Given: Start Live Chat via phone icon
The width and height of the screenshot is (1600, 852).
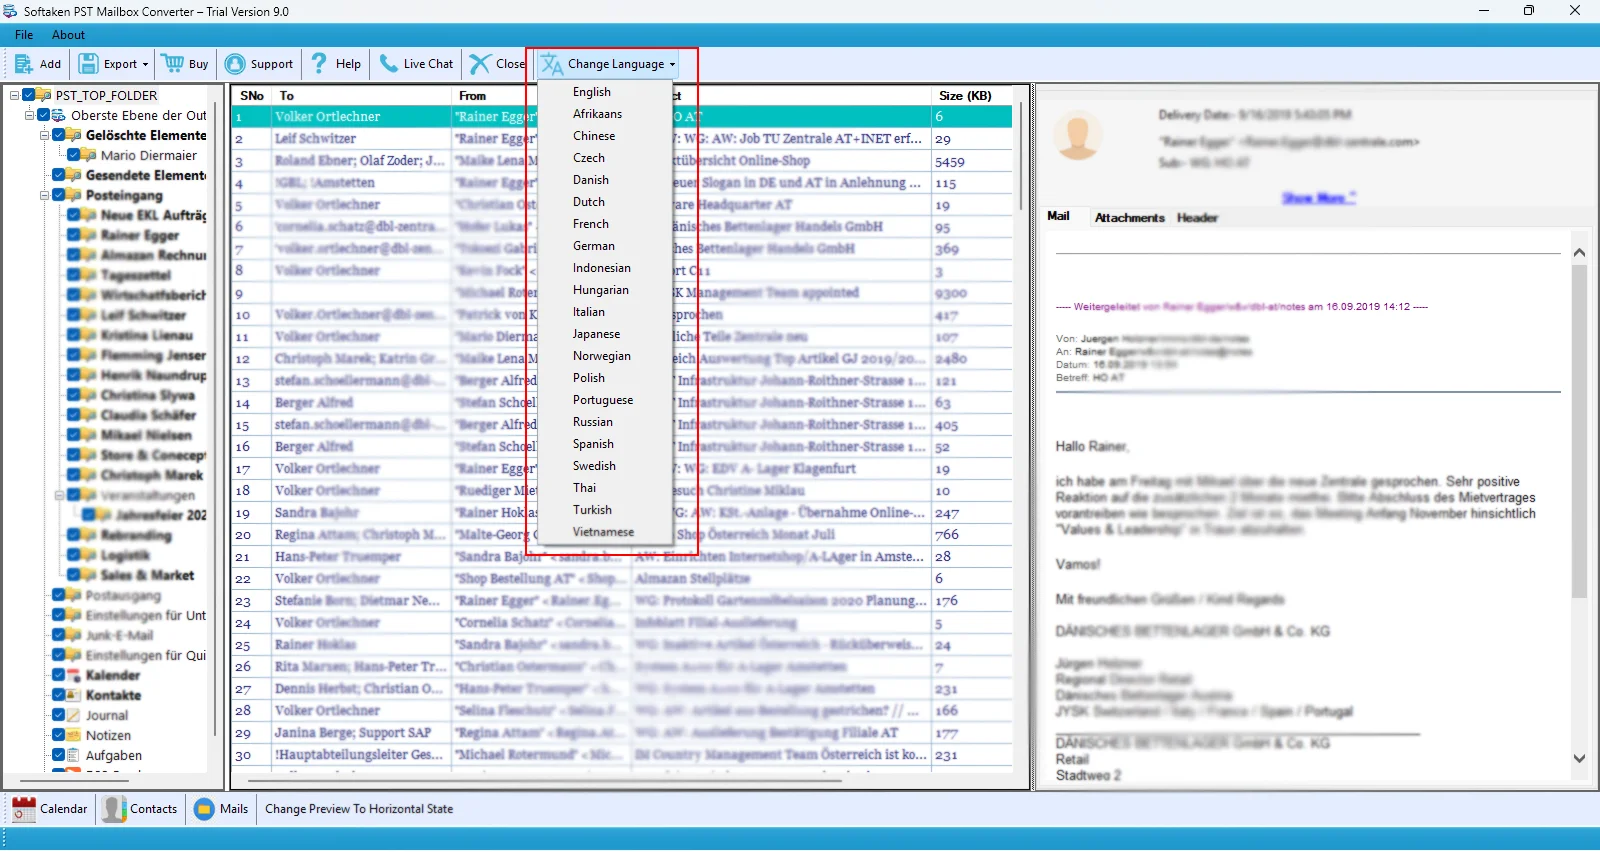Looking at the screenshot, I should pos(388,64).
